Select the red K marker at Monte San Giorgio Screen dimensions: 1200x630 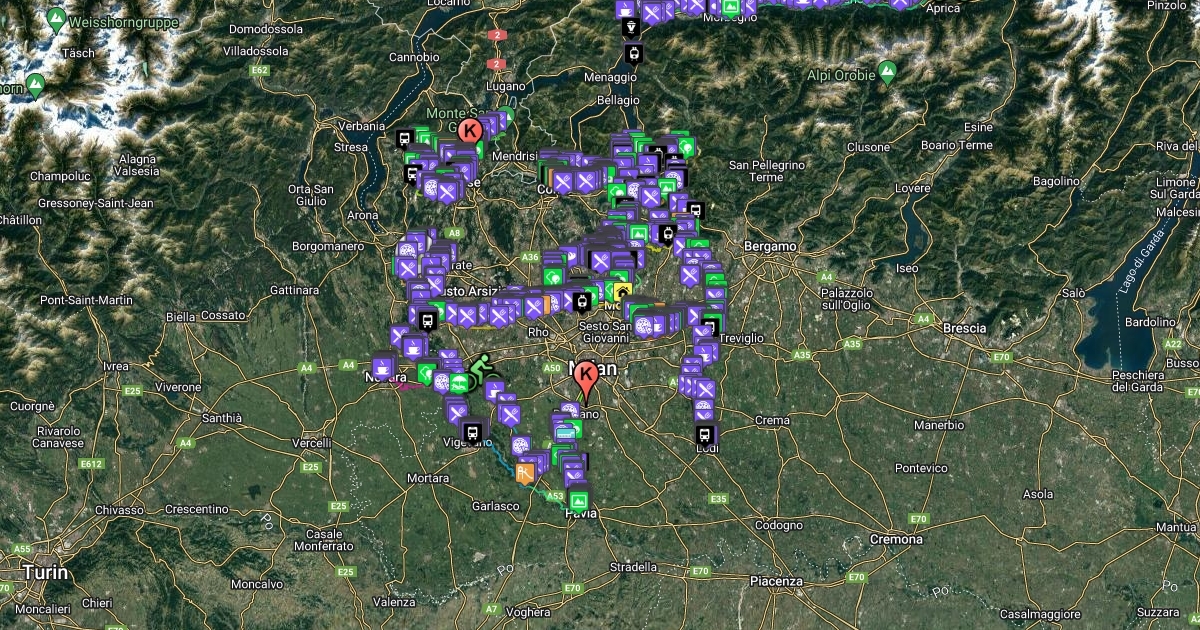coord(472,128)
